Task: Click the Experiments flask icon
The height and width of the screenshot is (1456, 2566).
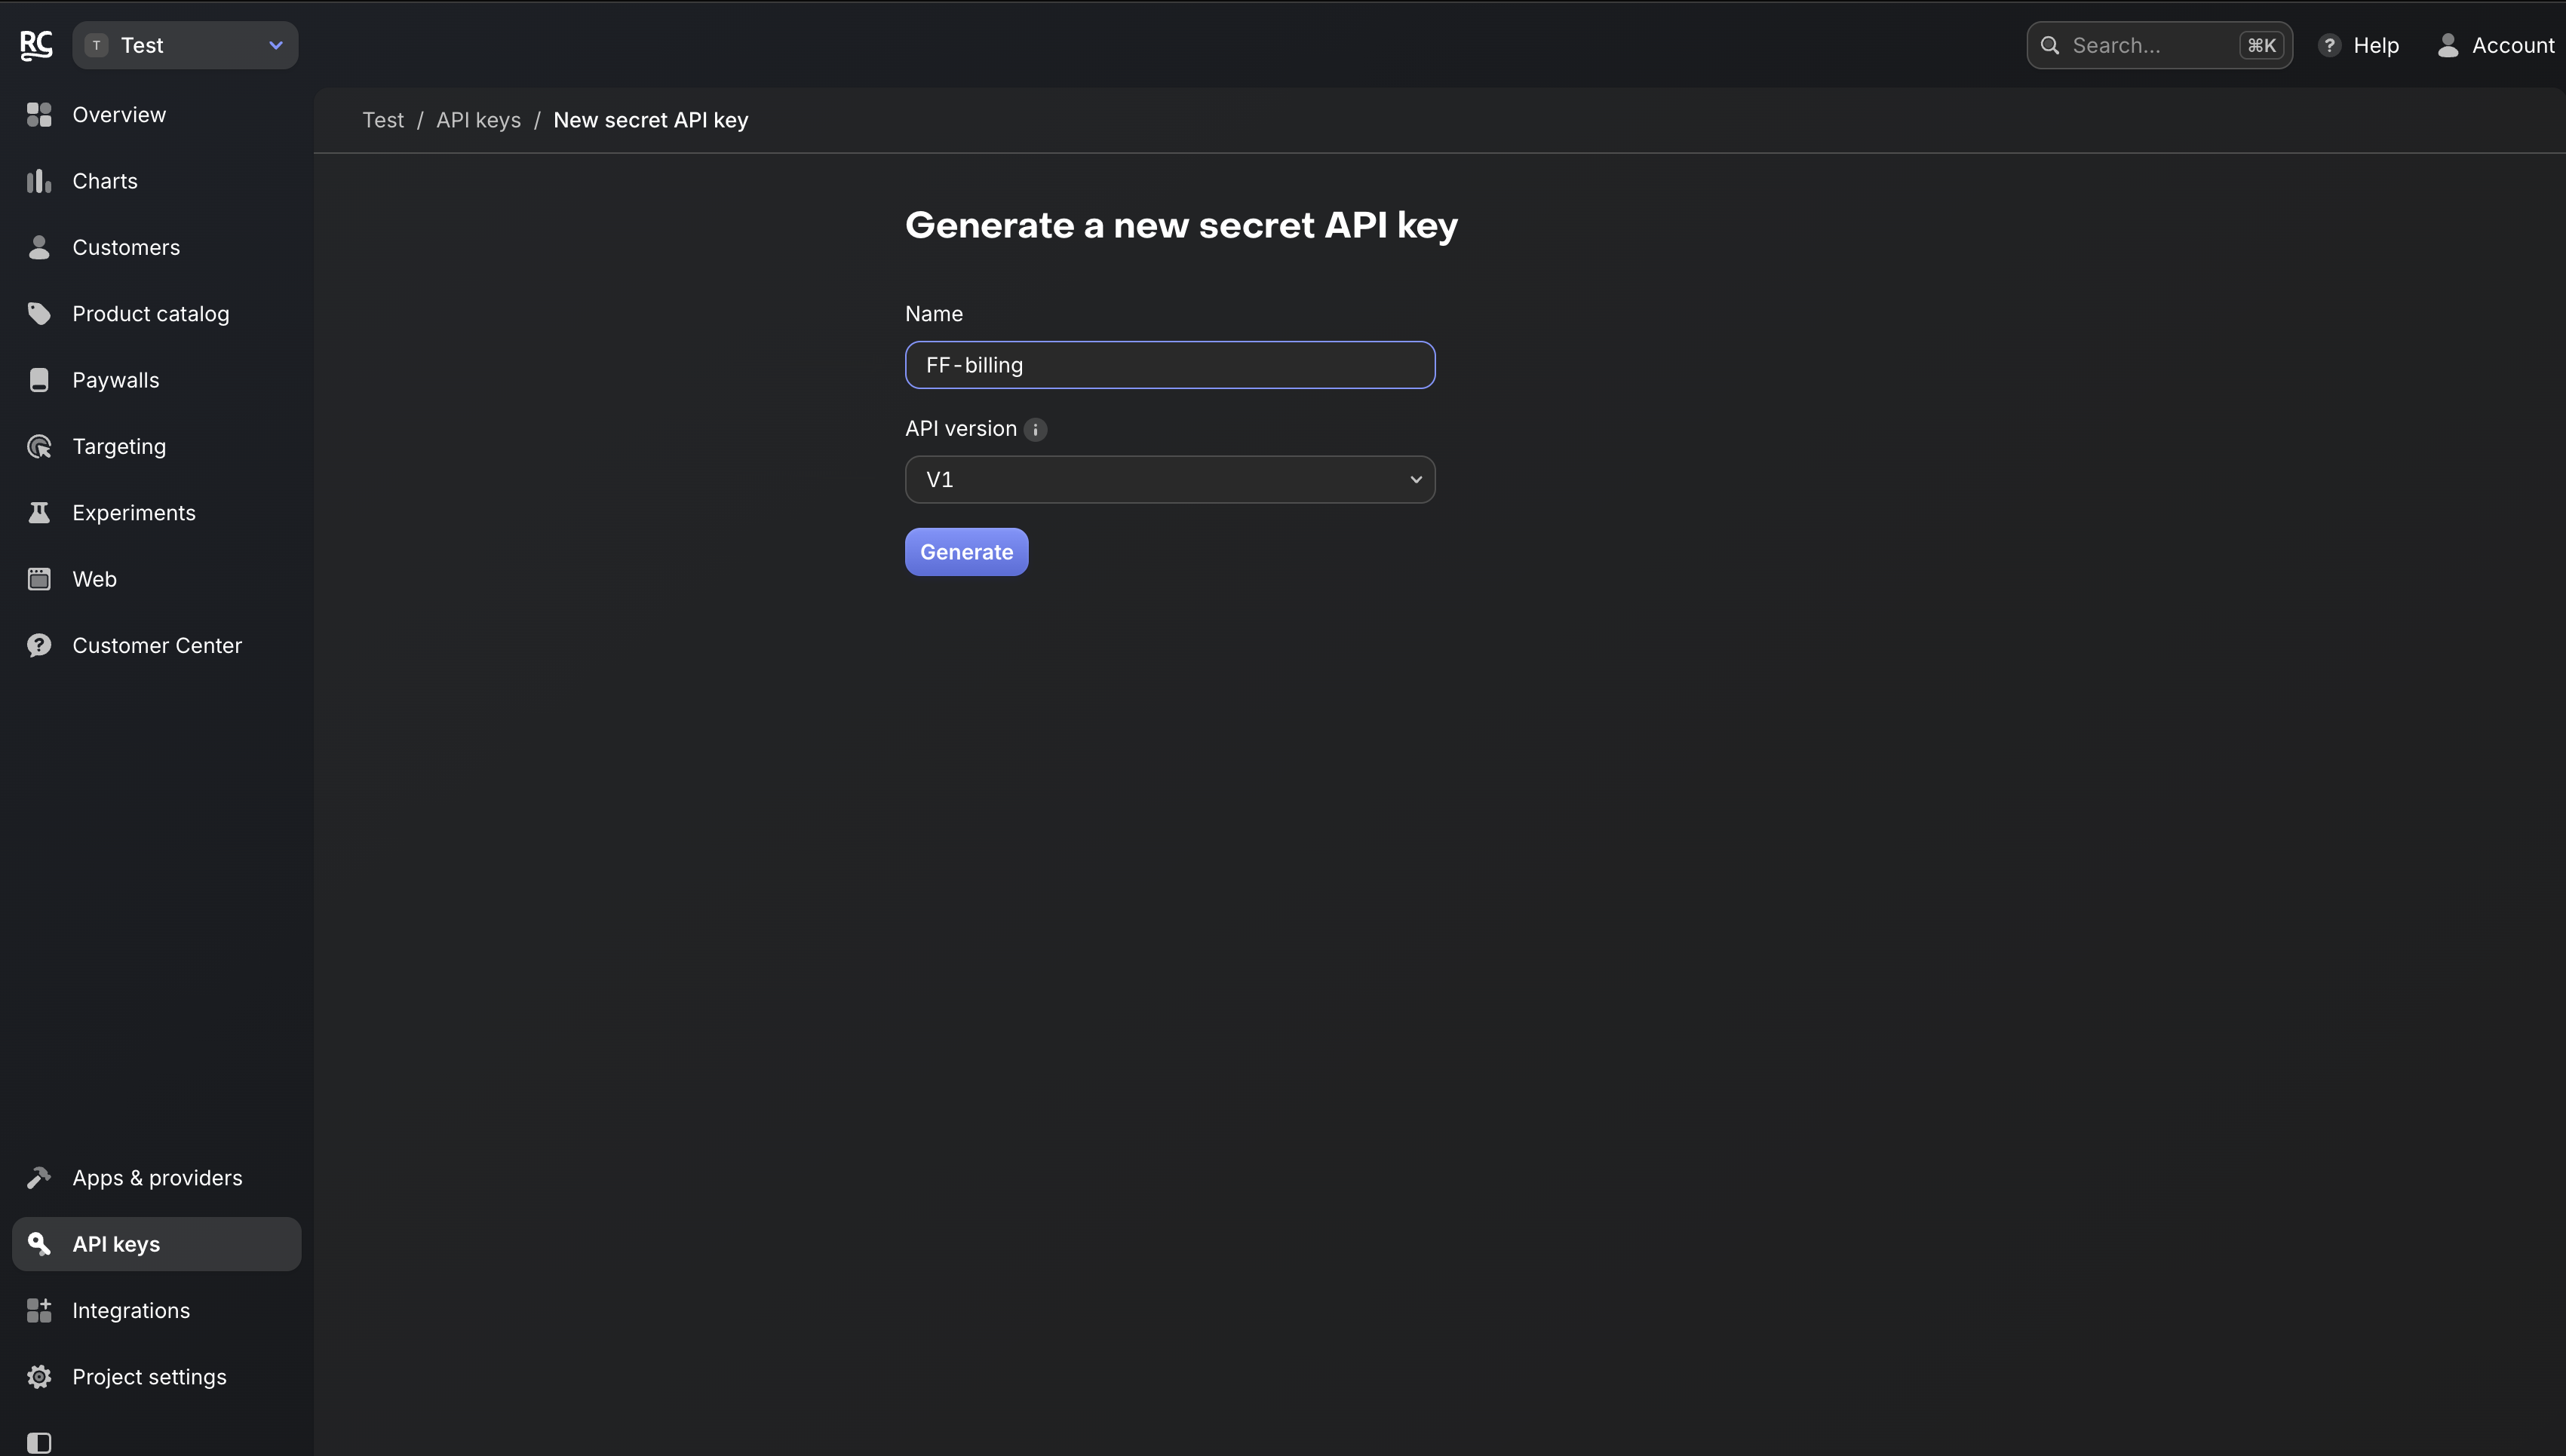Action: [x=39, y=513]
